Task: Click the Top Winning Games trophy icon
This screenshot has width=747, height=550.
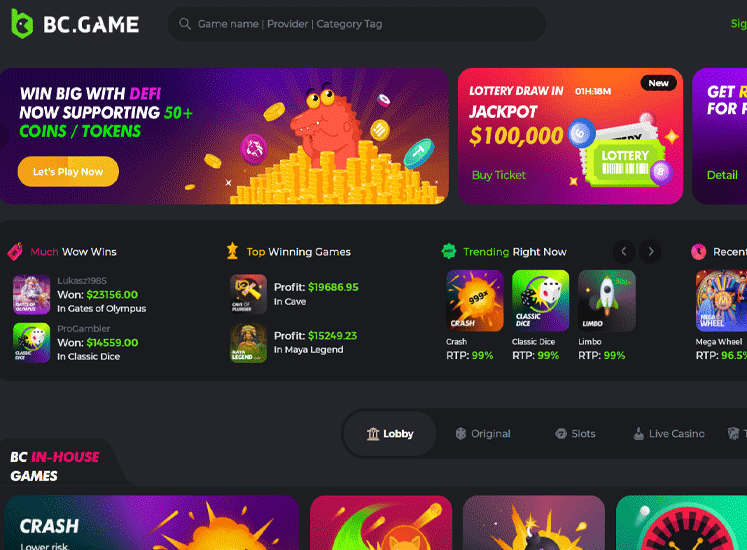Action: point(232,251)
